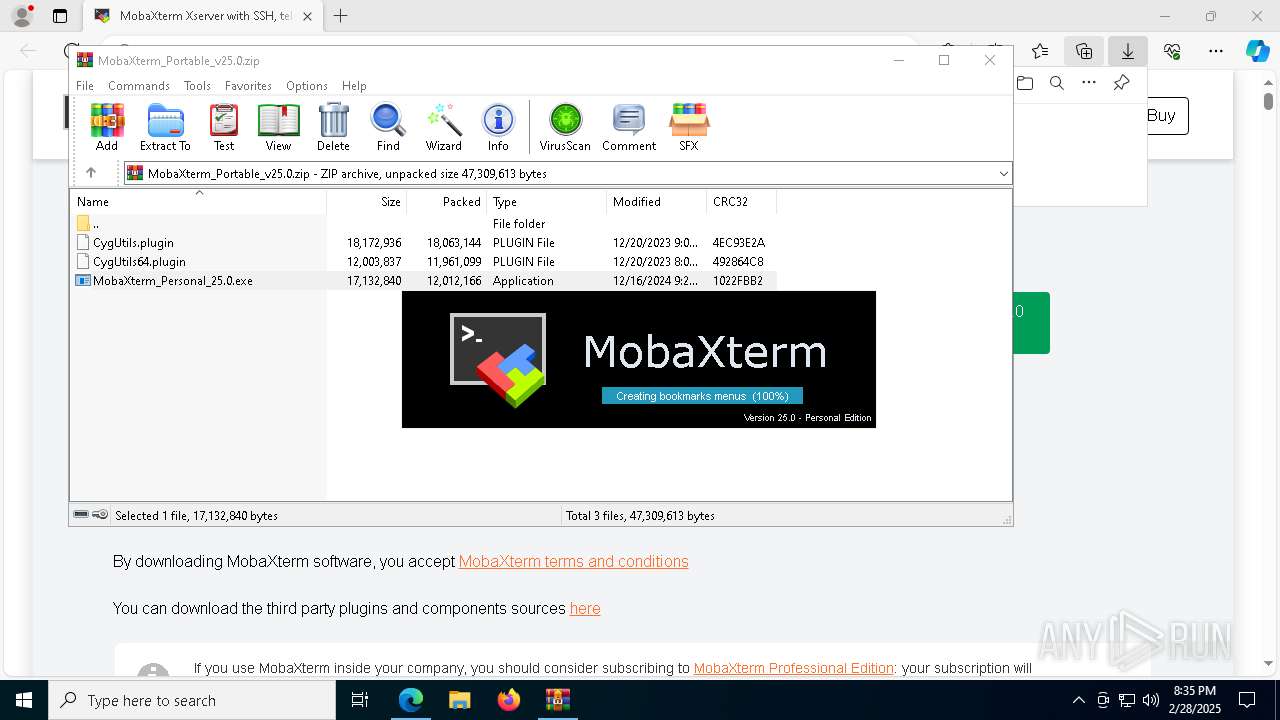1280x720 pixels.
Task: Open the Help menu
Action: click(x=354, y=86)
